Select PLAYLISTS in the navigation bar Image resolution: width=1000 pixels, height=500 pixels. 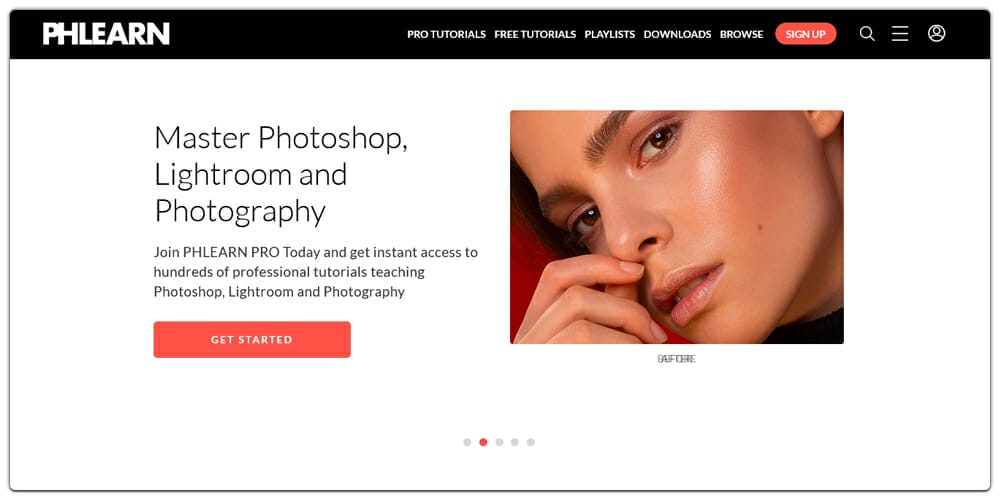coord(610,34)
